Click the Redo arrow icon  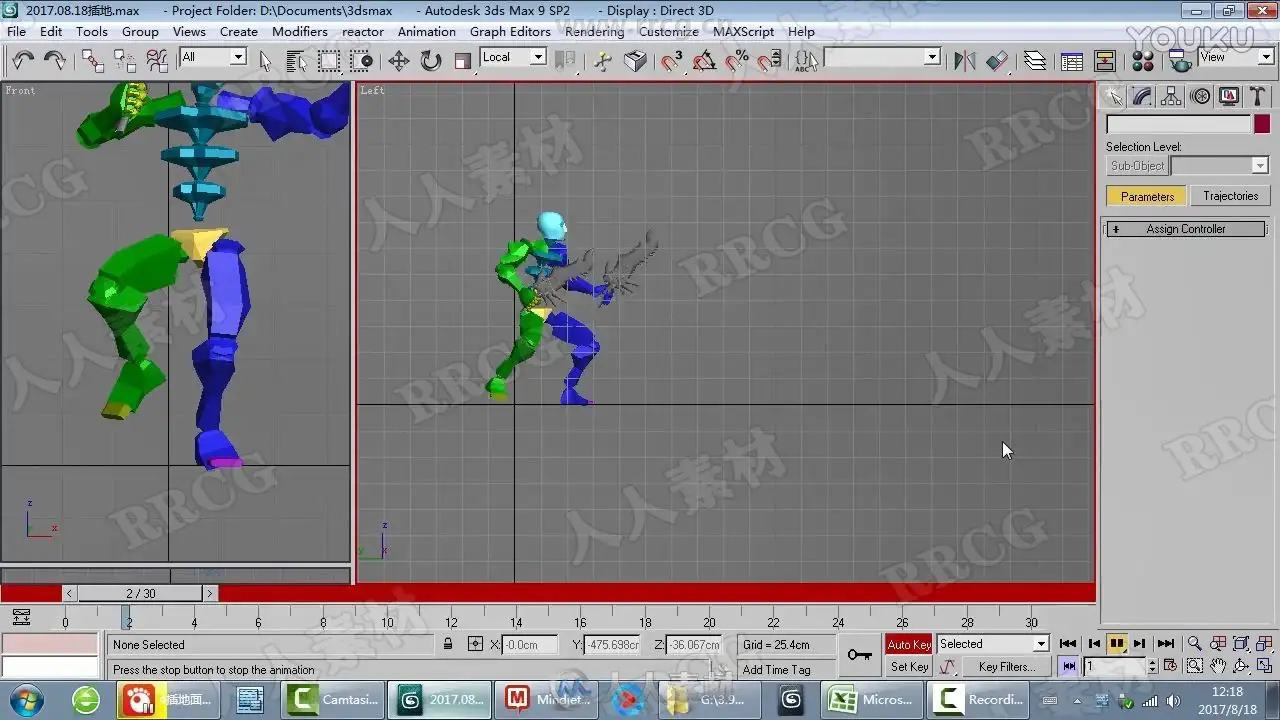pyautogui.click(x=55, y=61)
